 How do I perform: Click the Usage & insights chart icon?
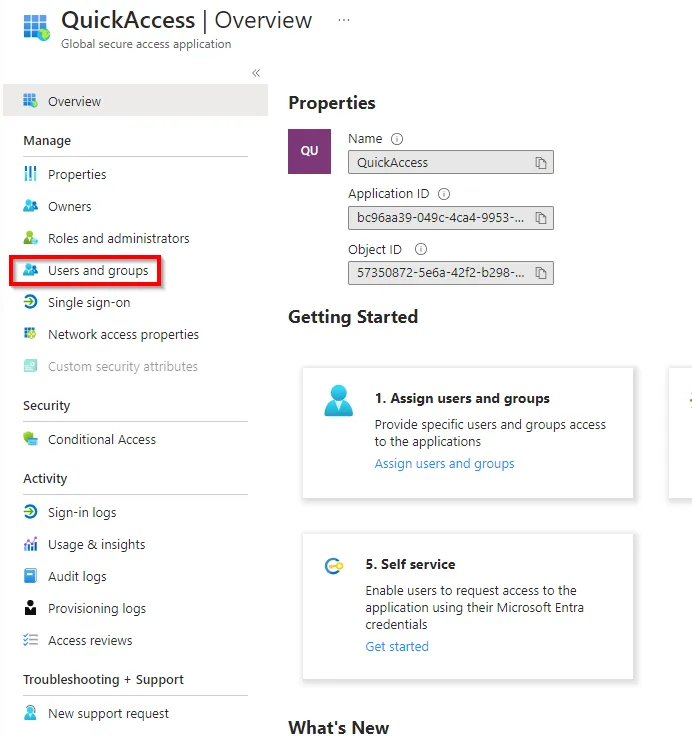pos(31,544)
